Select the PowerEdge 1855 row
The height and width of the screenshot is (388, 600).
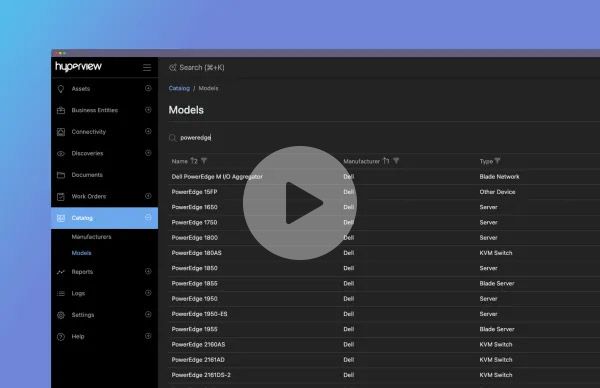(384, 284)
